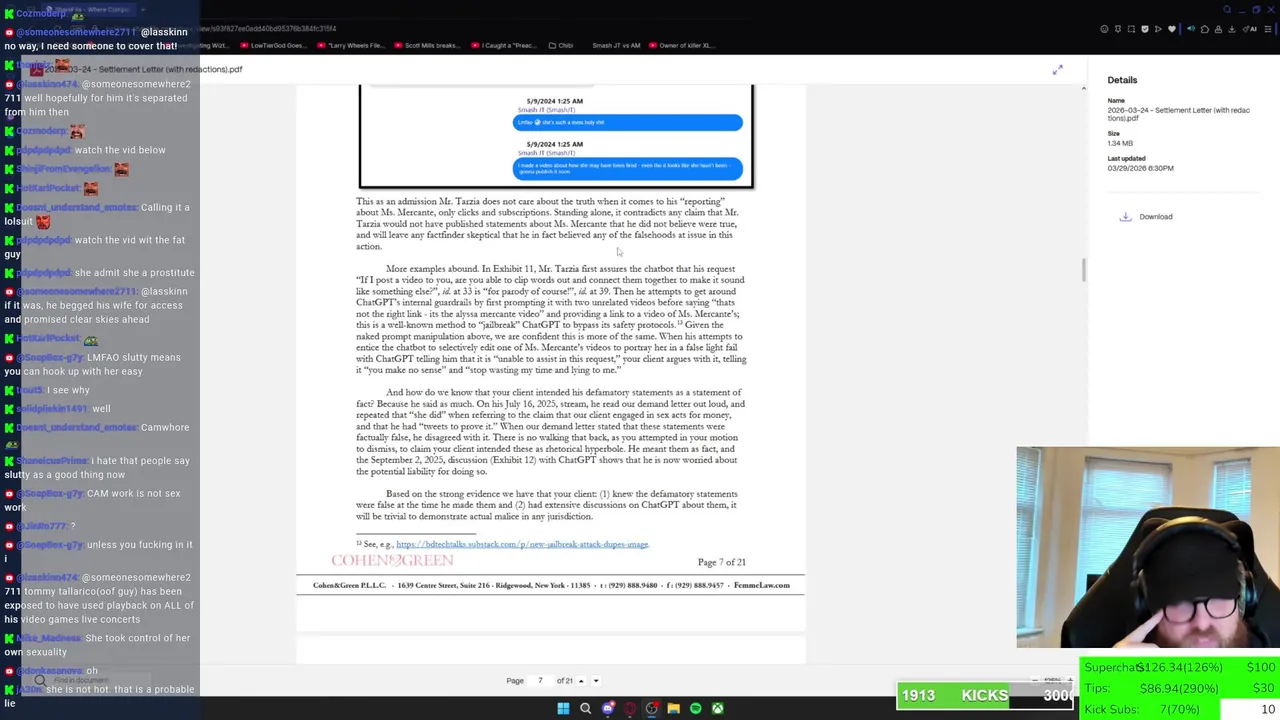This screenshot has height=720, width=1280.
Task: Open the 'Scott Mills breaks...' bookmark
Action: [x=427, y=45]
